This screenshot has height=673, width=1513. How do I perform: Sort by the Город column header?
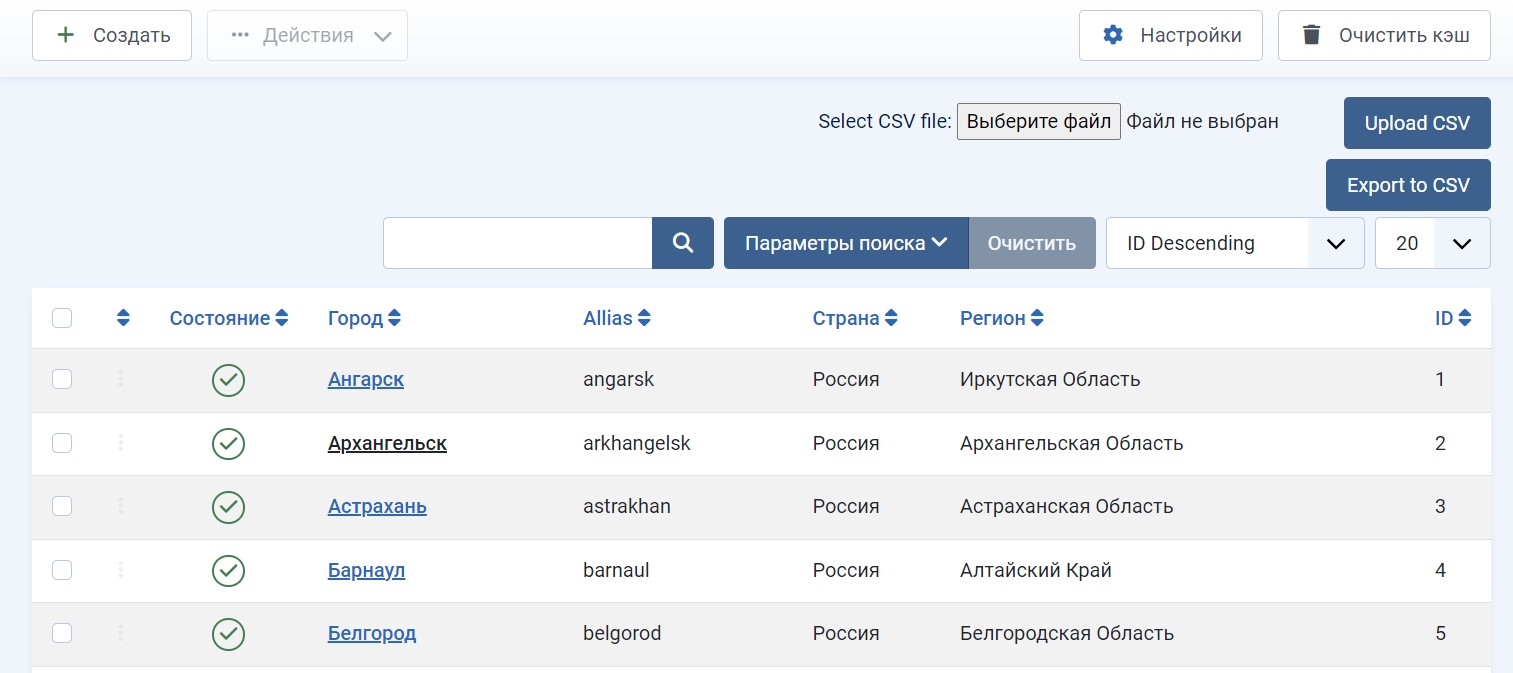click(364, 318)
